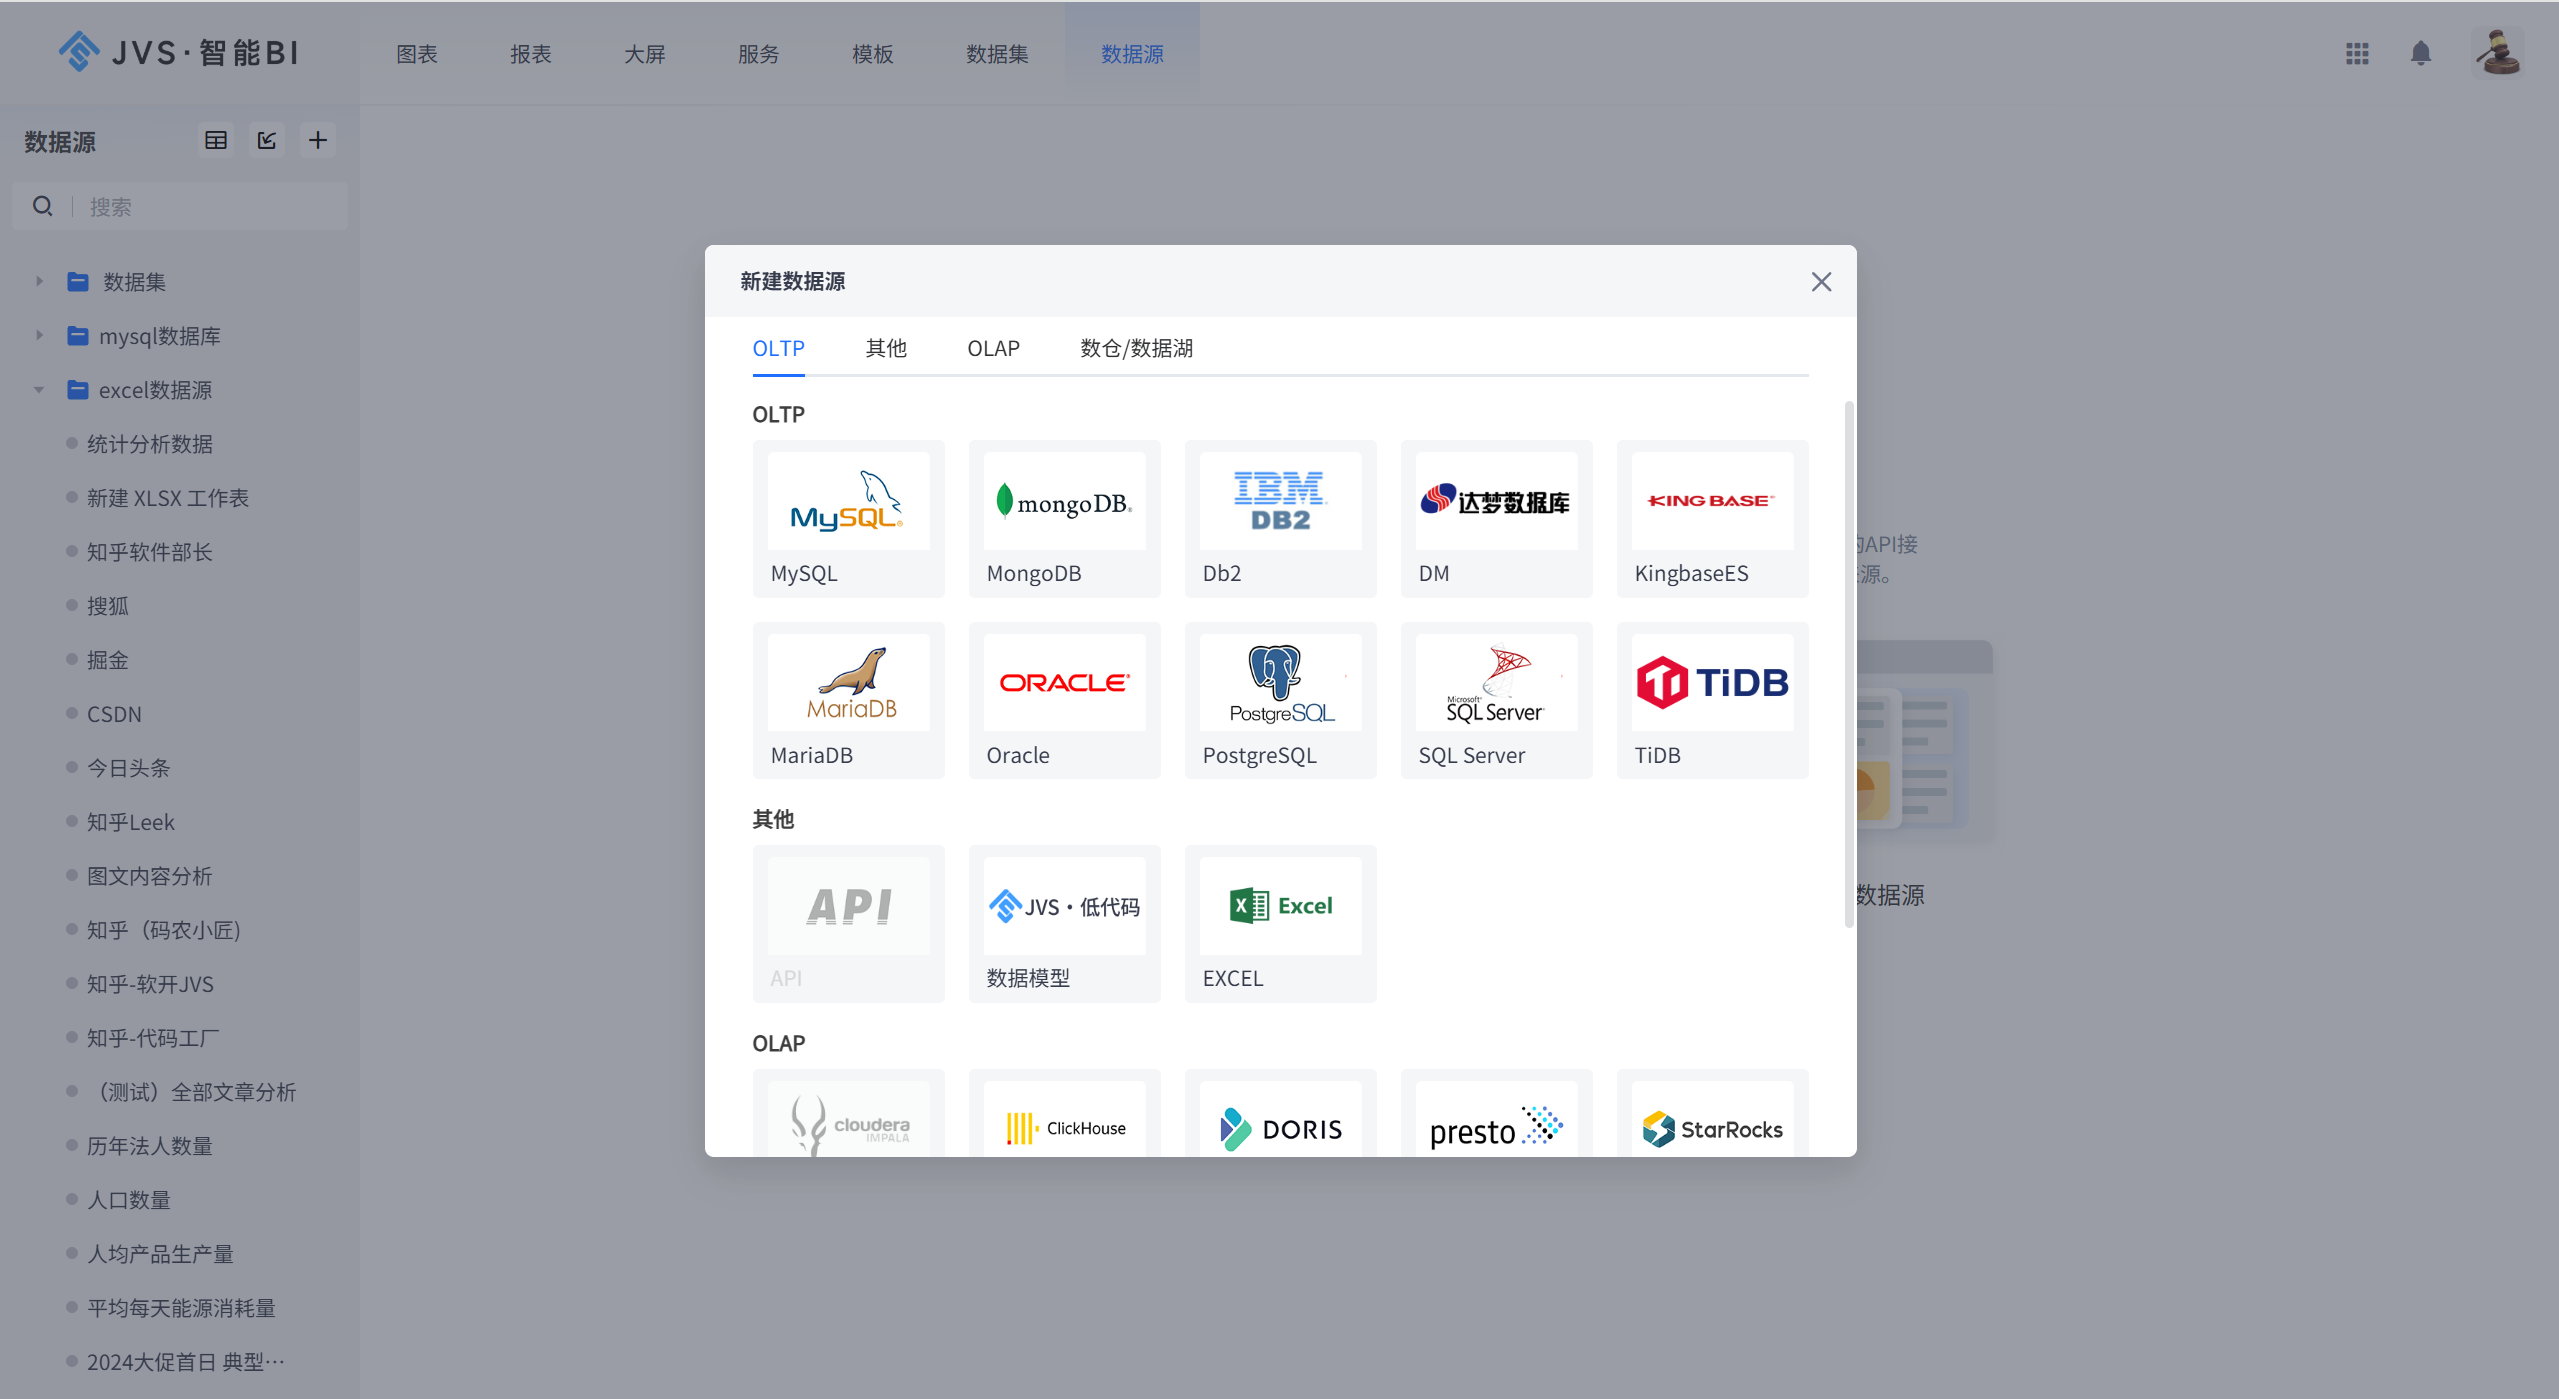Select the SQL Server data source

tap(1496, 700)
